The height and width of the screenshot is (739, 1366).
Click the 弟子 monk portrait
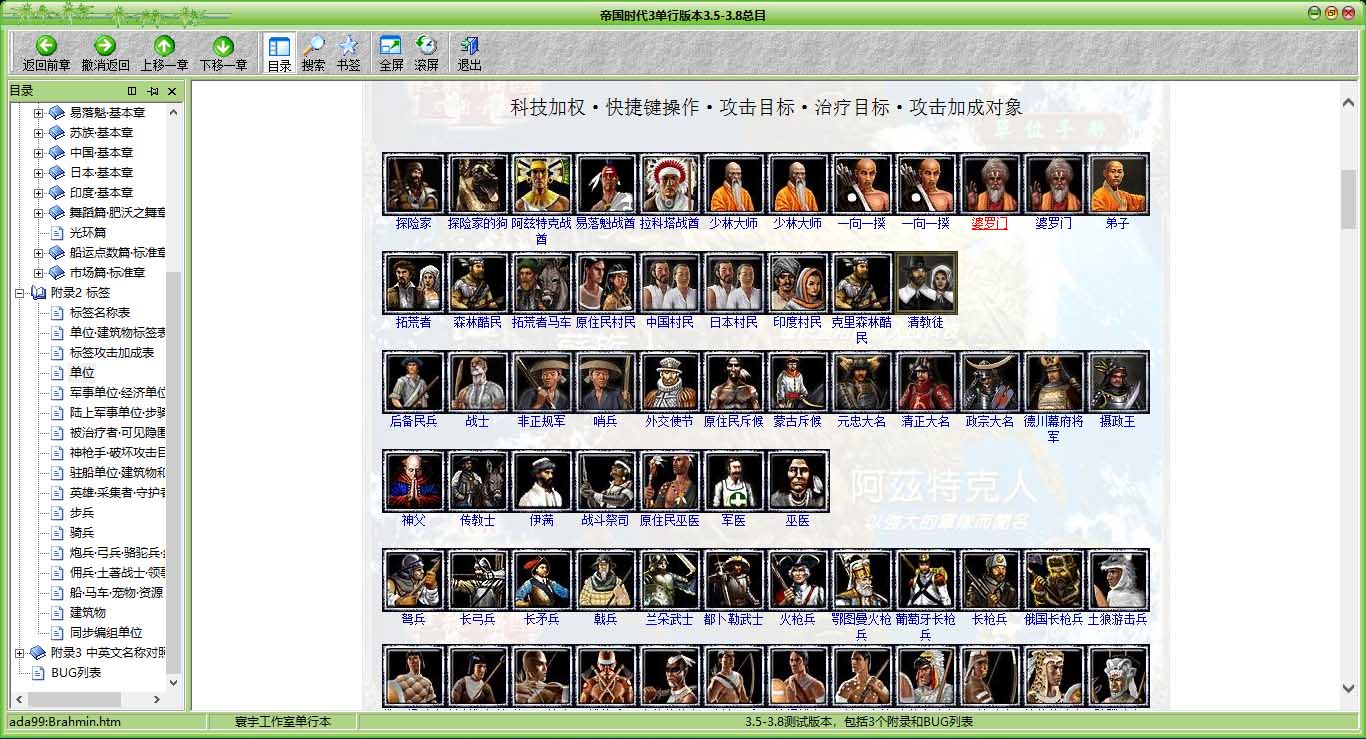pyautogui.click(x=1118, y=184)
